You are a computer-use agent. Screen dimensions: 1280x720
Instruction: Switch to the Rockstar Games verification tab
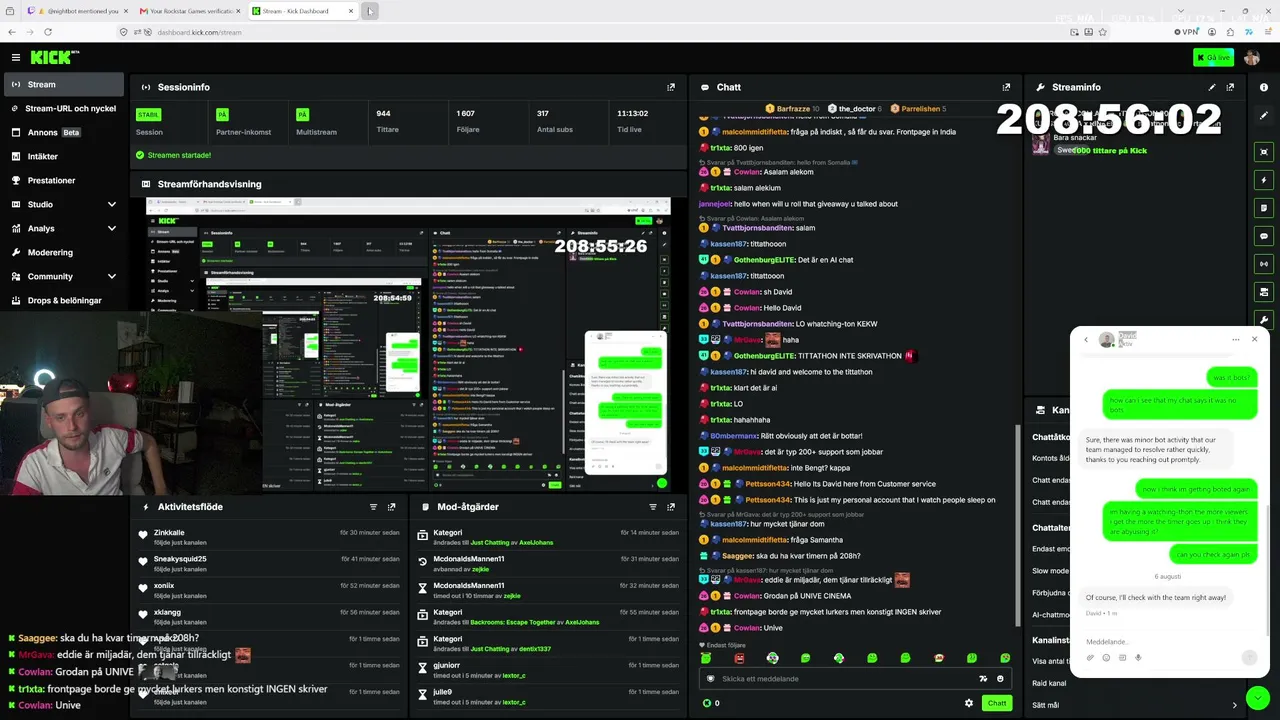(x=190, y=11)
